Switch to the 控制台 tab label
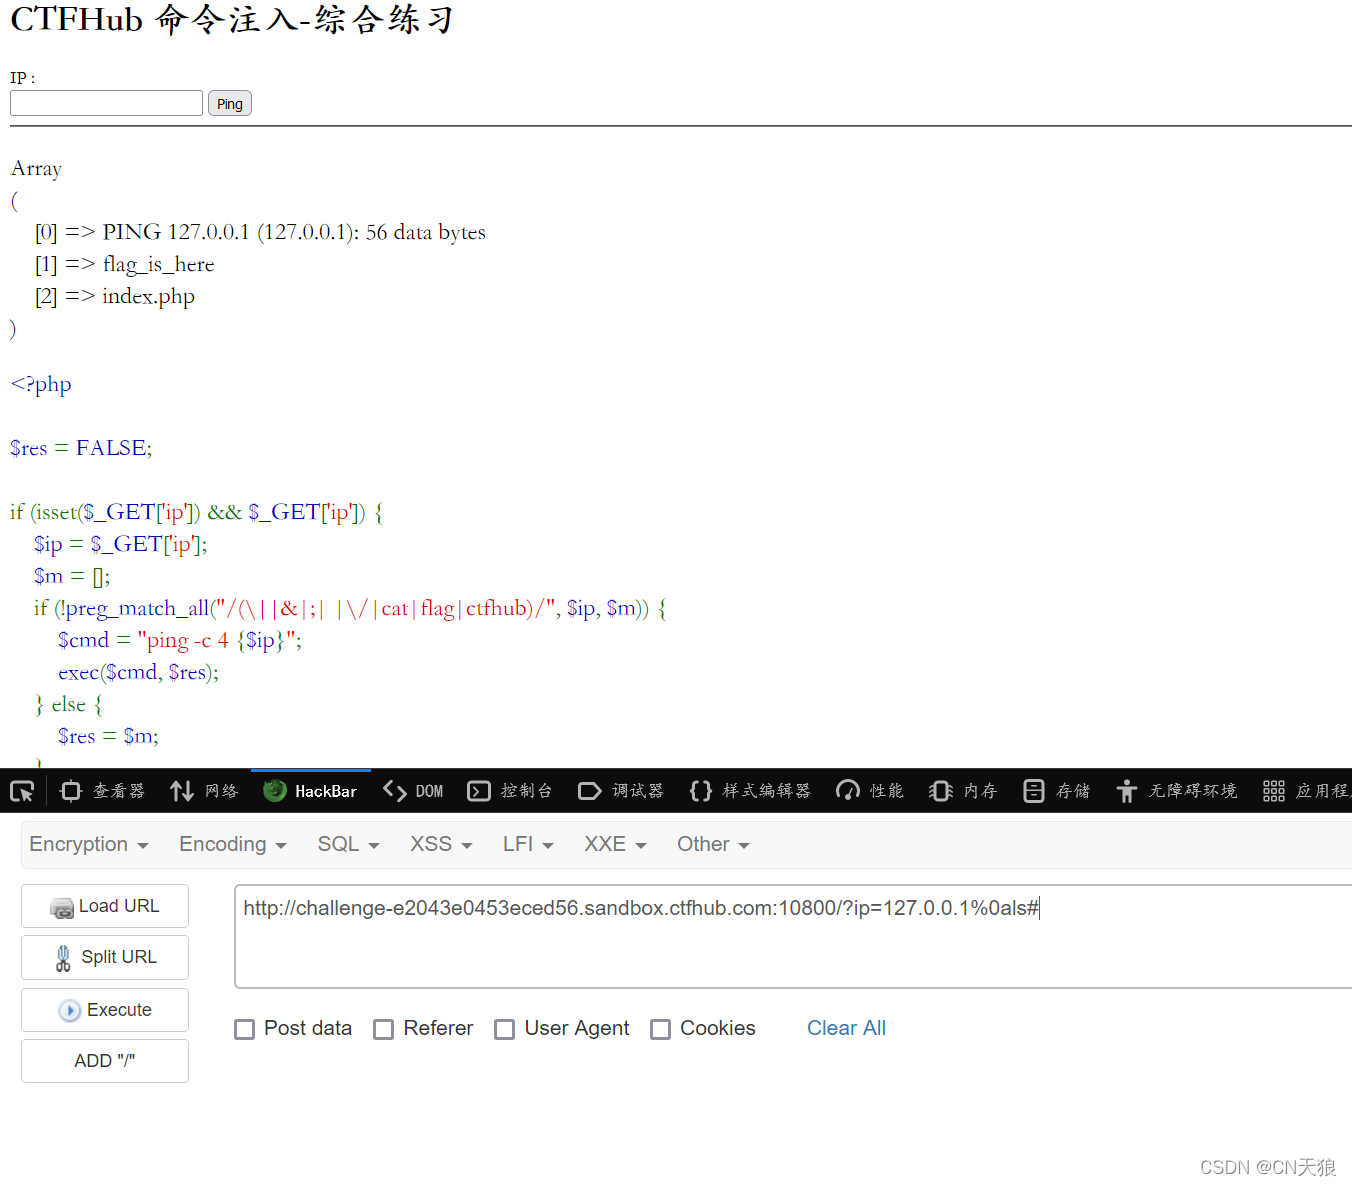 pyautogui.click(x=526, y=791)
